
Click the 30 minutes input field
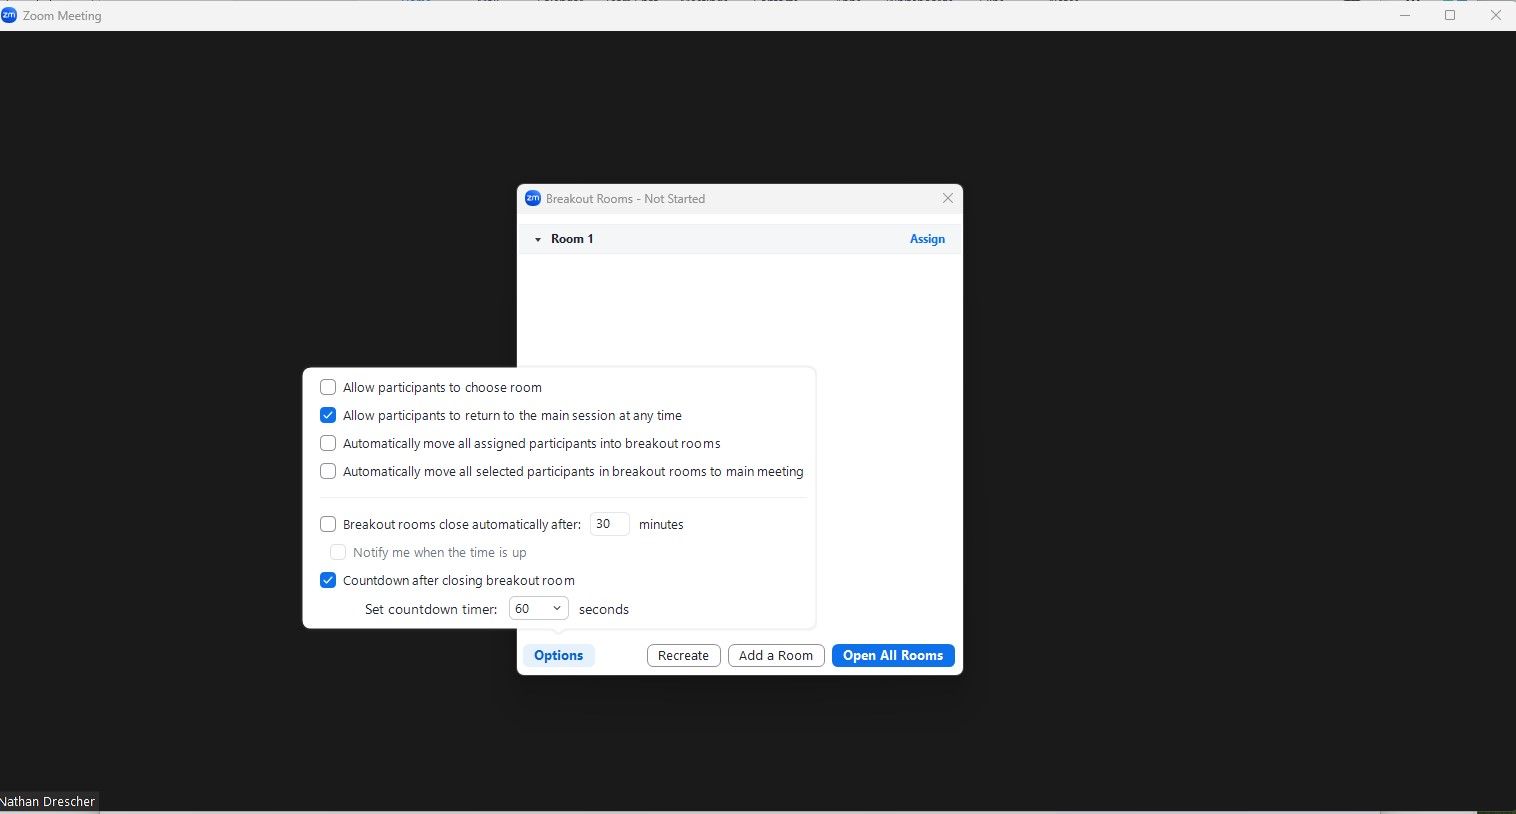(609, 524)
